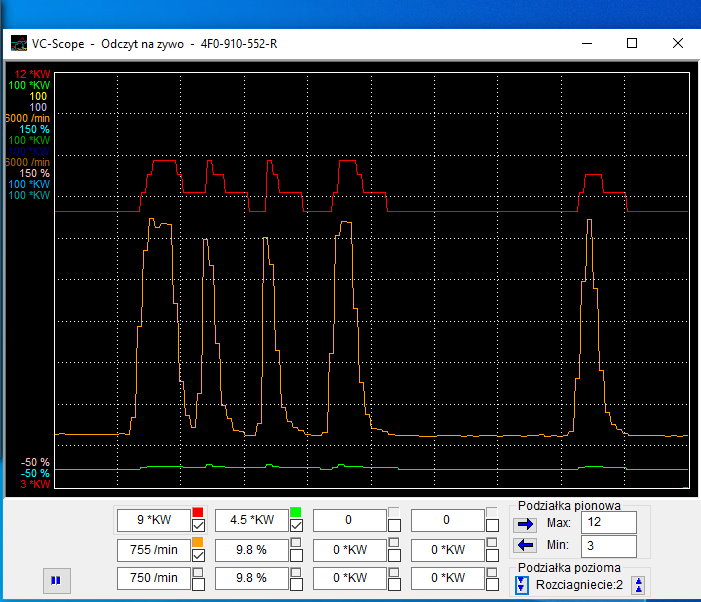Click the blue double-arrow icon left of Rozciagniecie
This screenshot has height=602, width=701.
tap(521, 585)
